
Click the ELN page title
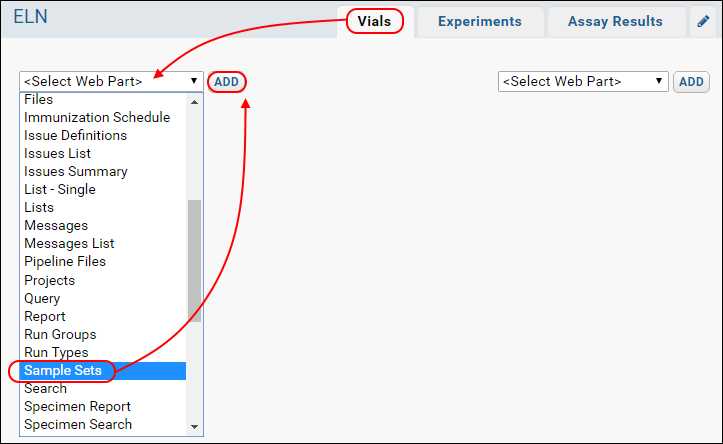click(30, 17)
